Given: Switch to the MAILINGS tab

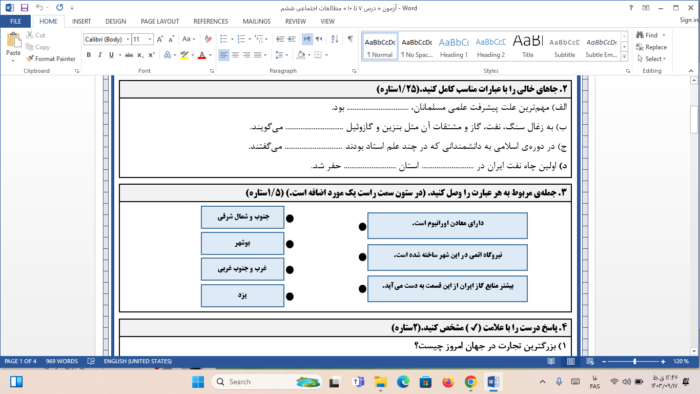Looking at the screenshot, I should 257,21.
